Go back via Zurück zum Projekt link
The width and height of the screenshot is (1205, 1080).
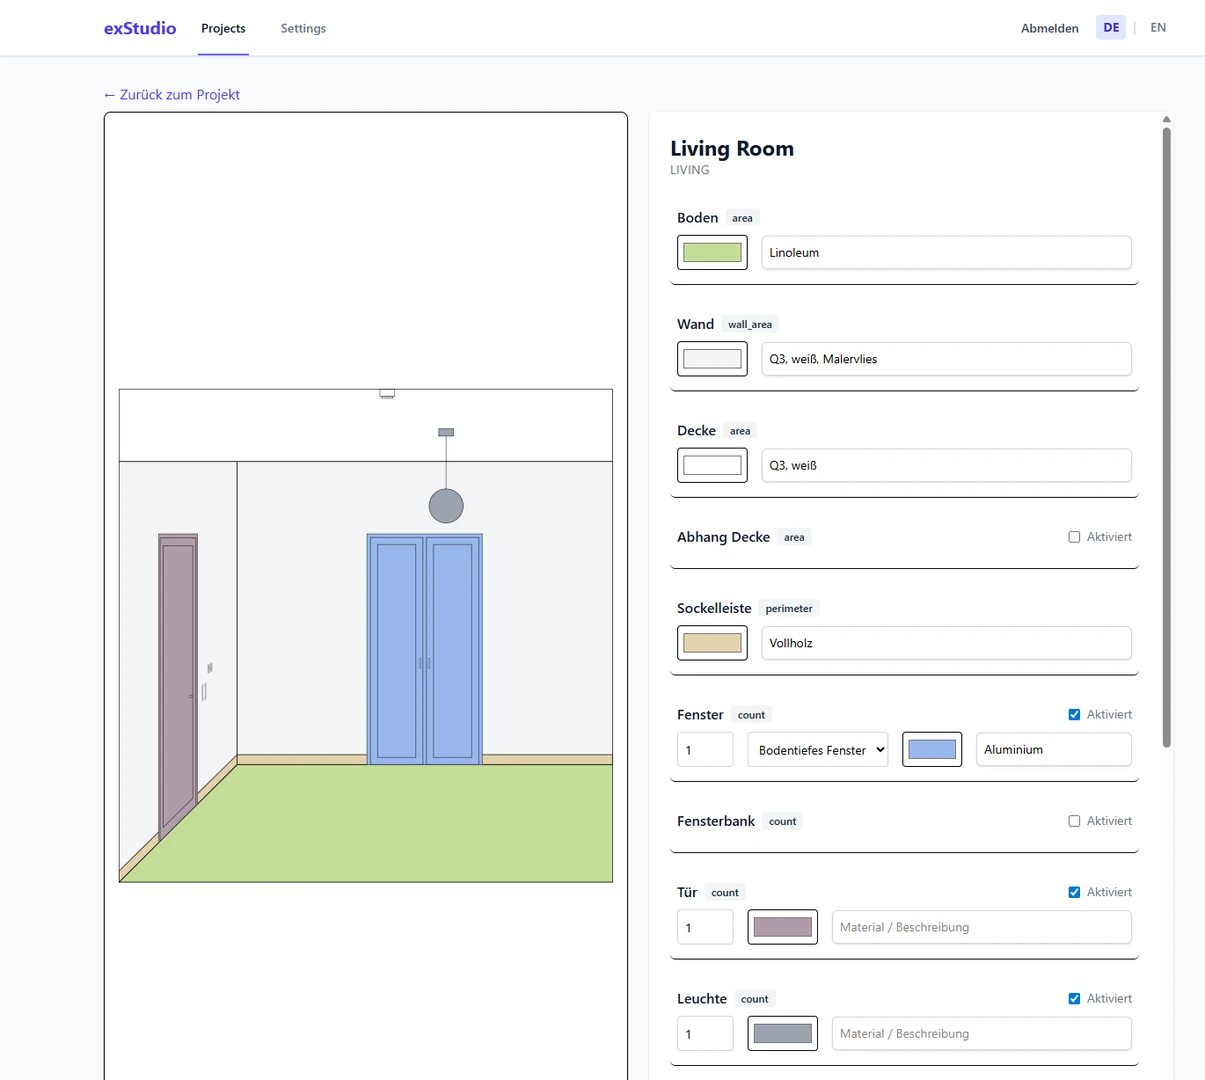coord(172,94)
